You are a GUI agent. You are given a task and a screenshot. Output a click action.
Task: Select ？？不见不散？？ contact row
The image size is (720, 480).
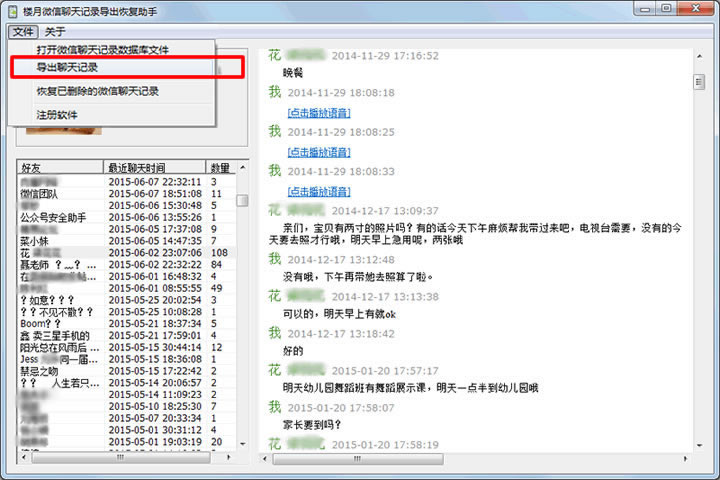tap(127, 312)
